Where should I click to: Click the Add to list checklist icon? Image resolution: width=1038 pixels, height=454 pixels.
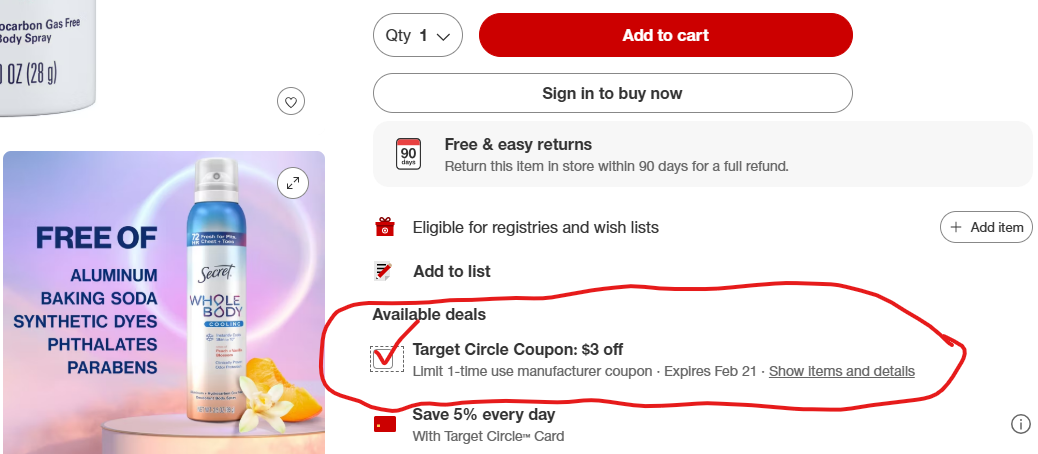[384, 271]
